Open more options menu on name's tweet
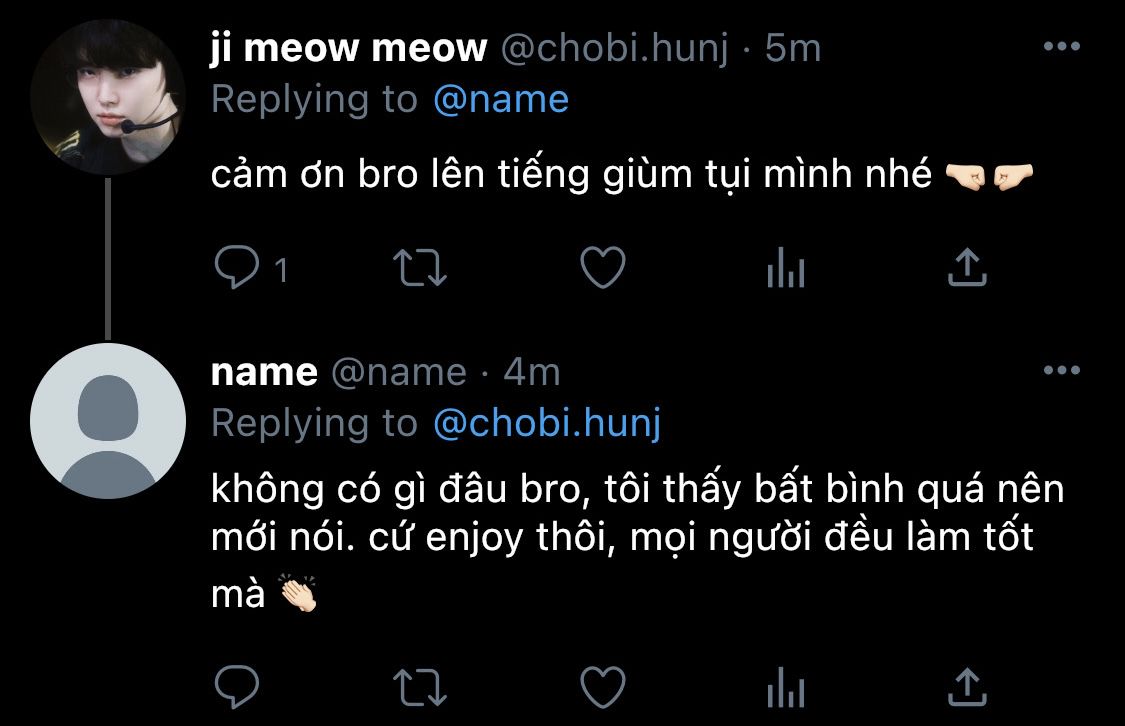The height and width of the screenshot is (726, 1125). coord(1062,370)
